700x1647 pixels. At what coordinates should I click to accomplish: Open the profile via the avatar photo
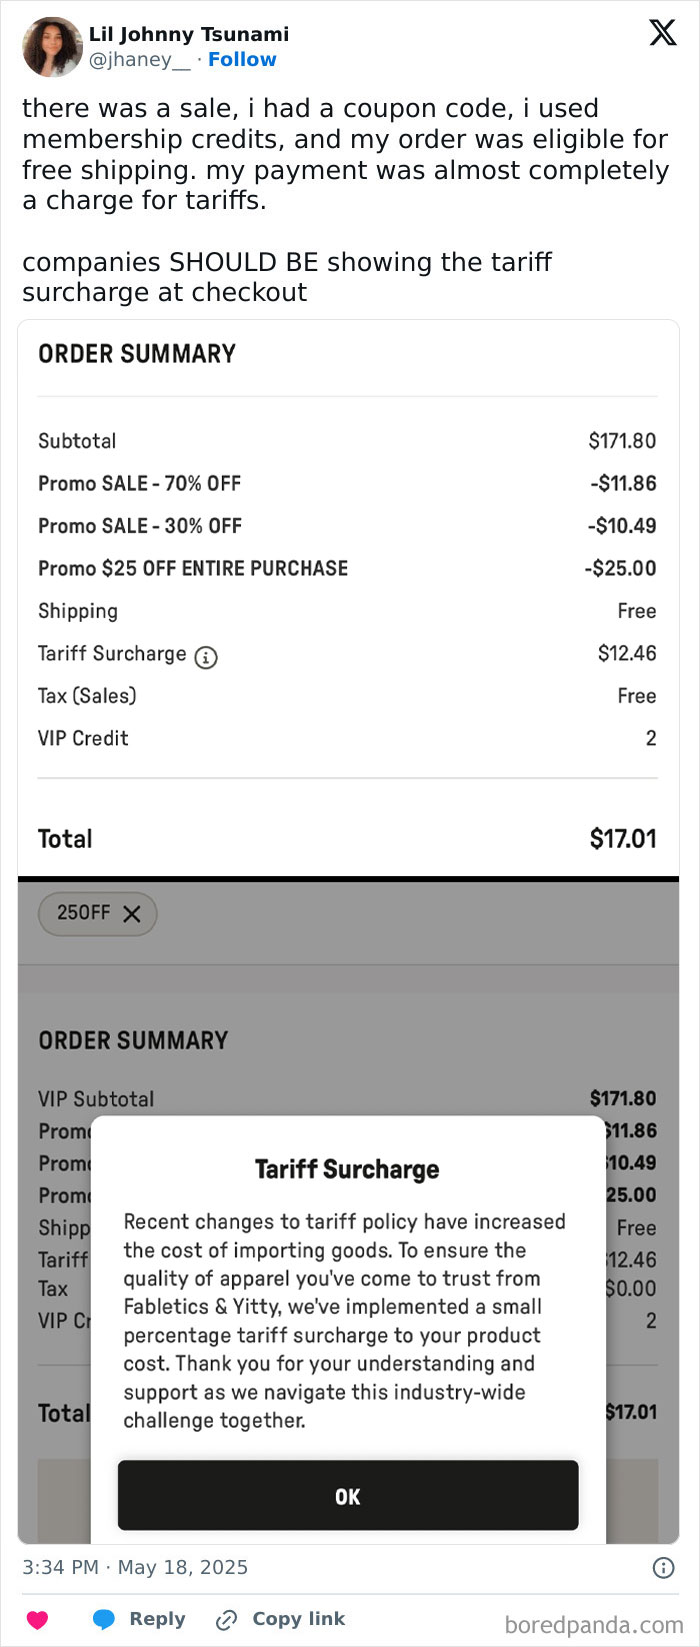(x=51, y=46)
